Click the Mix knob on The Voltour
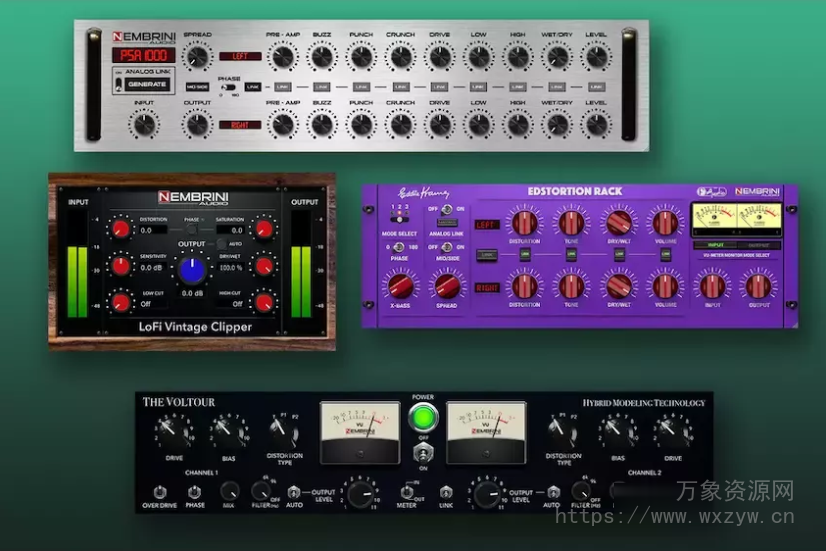826x551 pixels. pos(229,491)
